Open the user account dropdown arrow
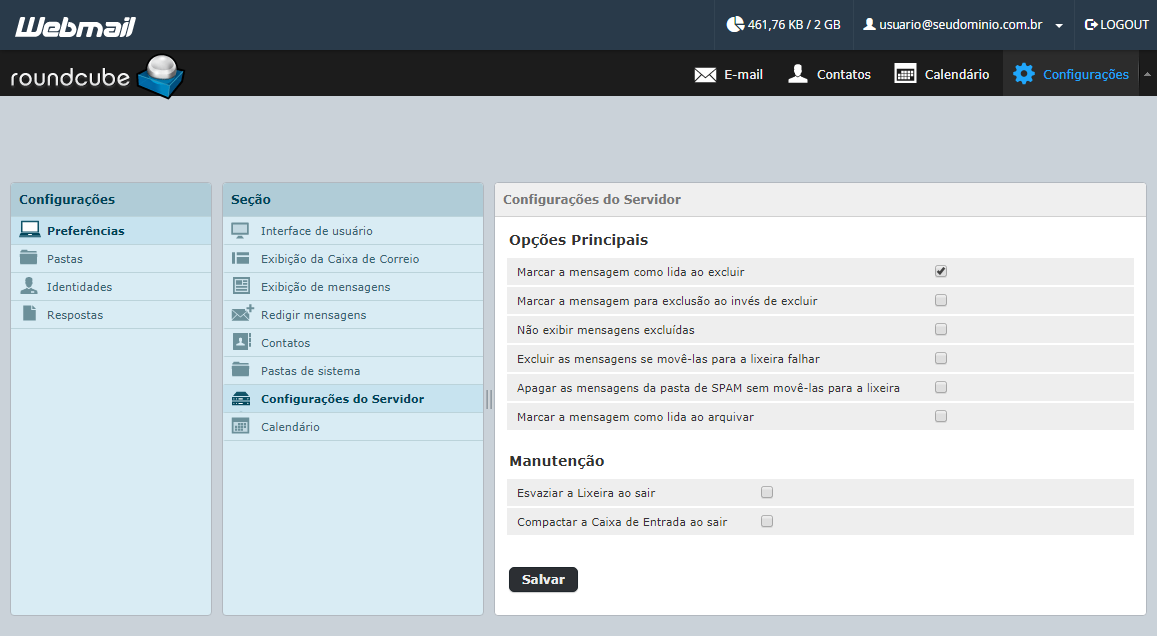 click(1059, 26)
